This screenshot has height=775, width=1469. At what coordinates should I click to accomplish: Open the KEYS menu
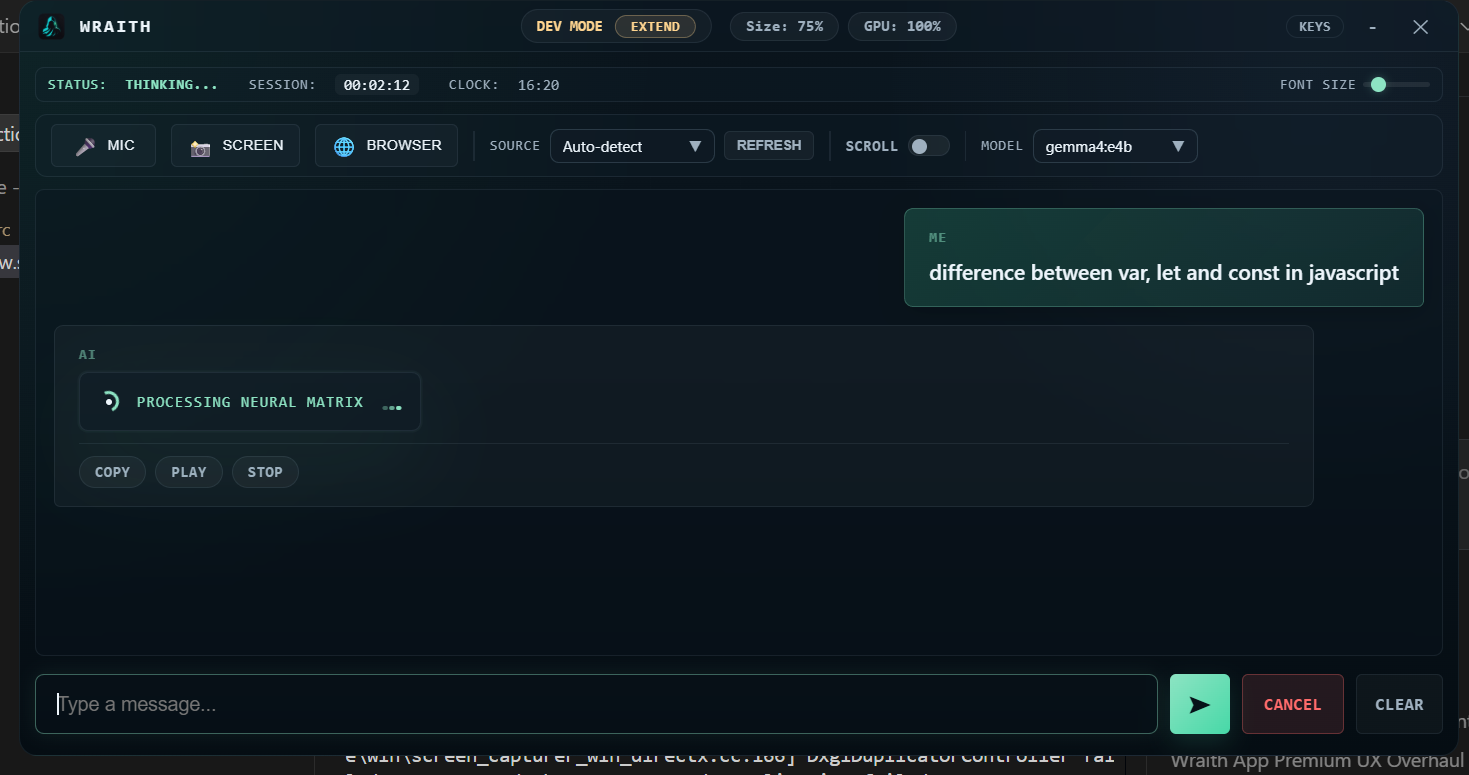click(x=1314, y=27)
